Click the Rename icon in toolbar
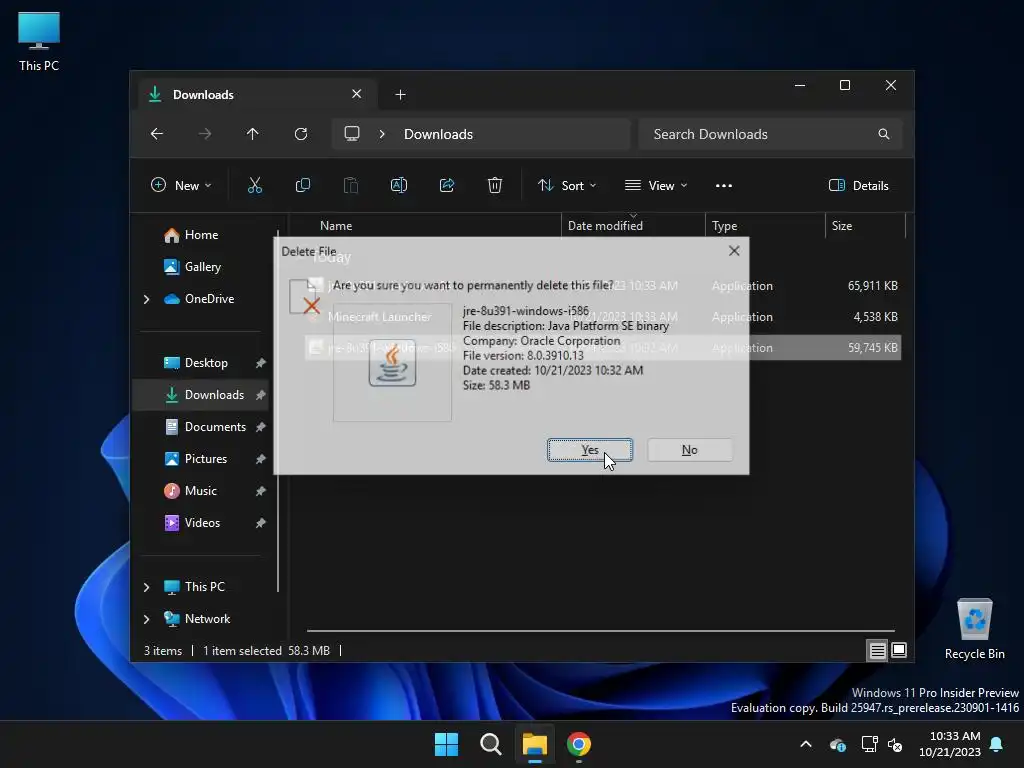The height and width of the screenshot is (768, 1024). tap(399, 185)
